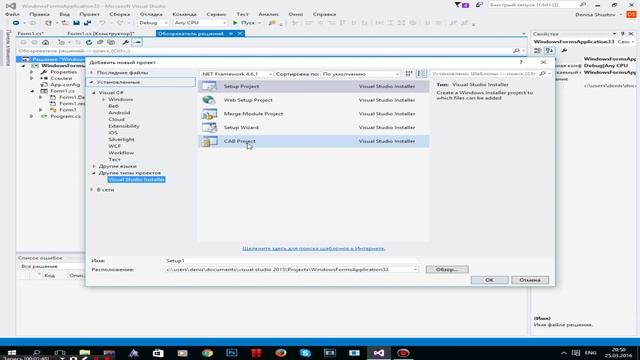Image resolution: width=640 pixels, height=360 pixels.
Task: Sort Properties panel by category
Action: (538, 51)
